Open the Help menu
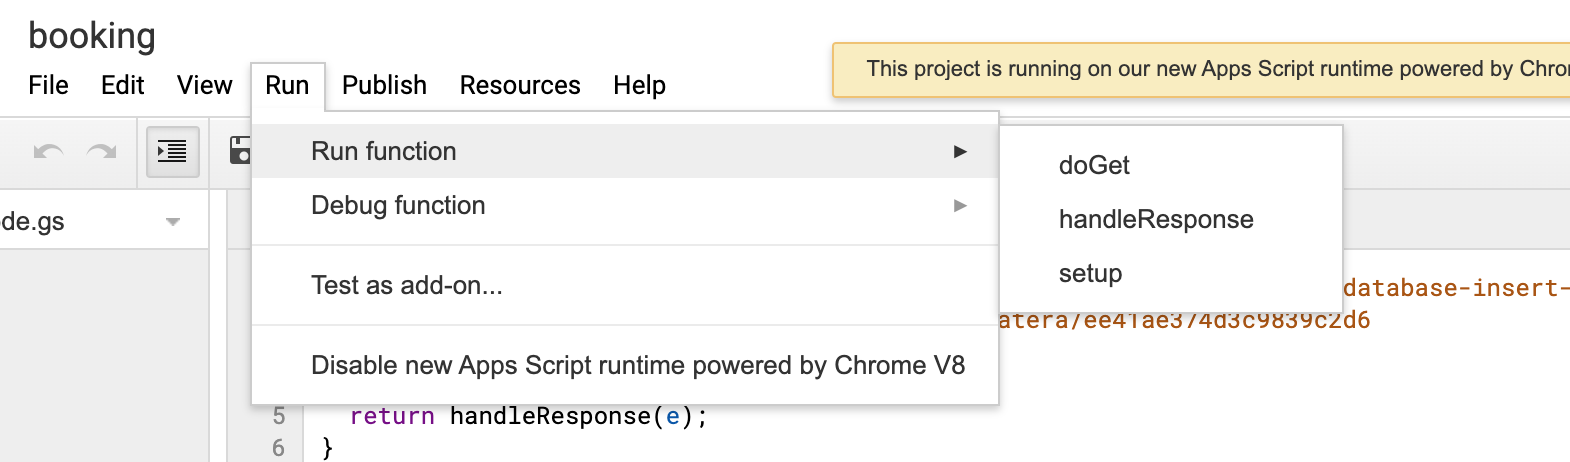This screenshot has width=1570, height=462. pos(639,85)
